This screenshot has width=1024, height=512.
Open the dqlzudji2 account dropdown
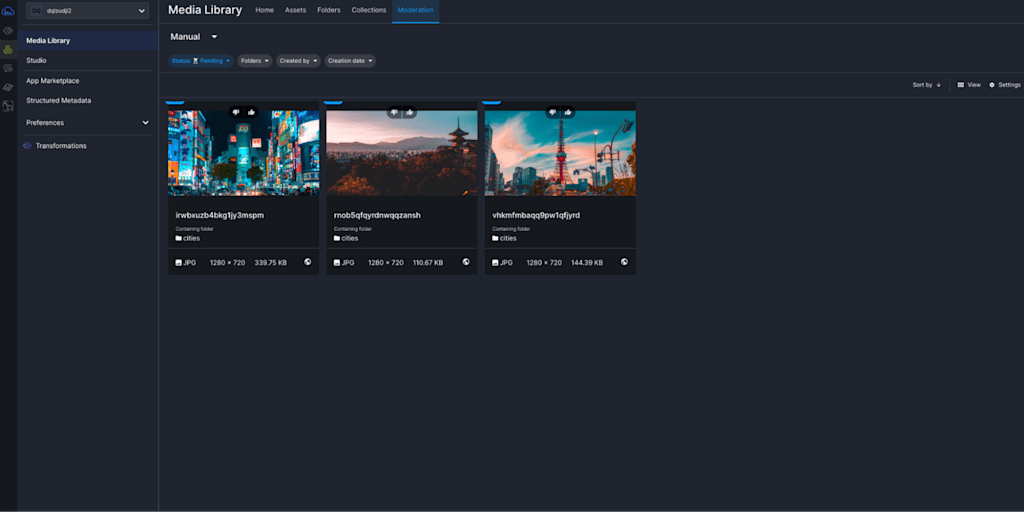tap(88, 10)
